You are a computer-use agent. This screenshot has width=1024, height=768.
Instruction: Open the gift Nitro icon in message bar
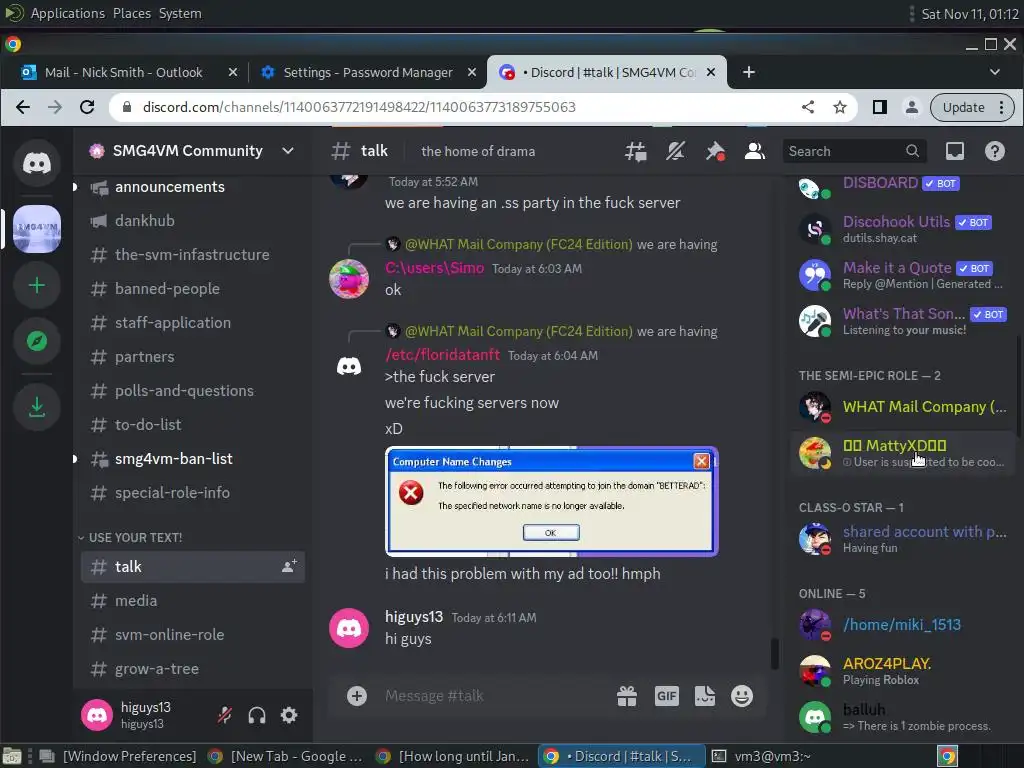(627, 696)
